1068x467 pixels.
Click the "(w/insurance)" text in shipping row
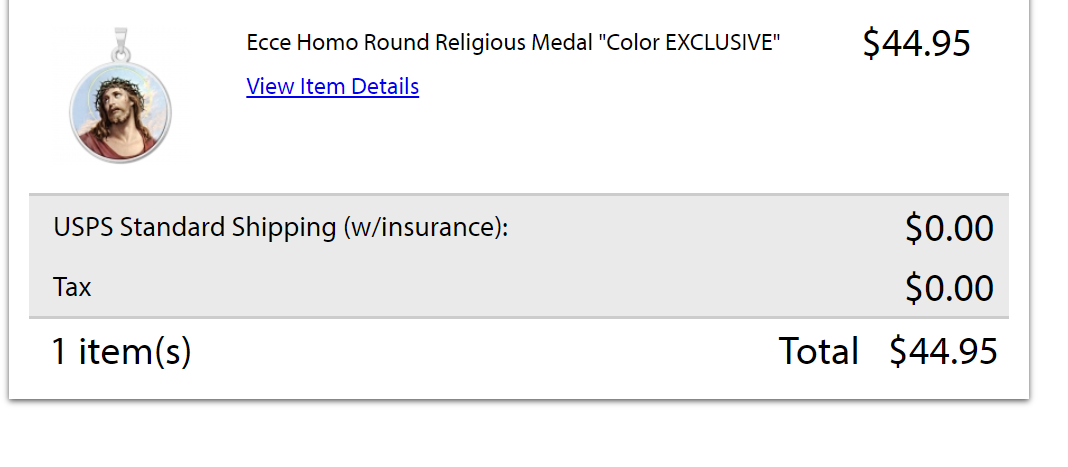425,227
